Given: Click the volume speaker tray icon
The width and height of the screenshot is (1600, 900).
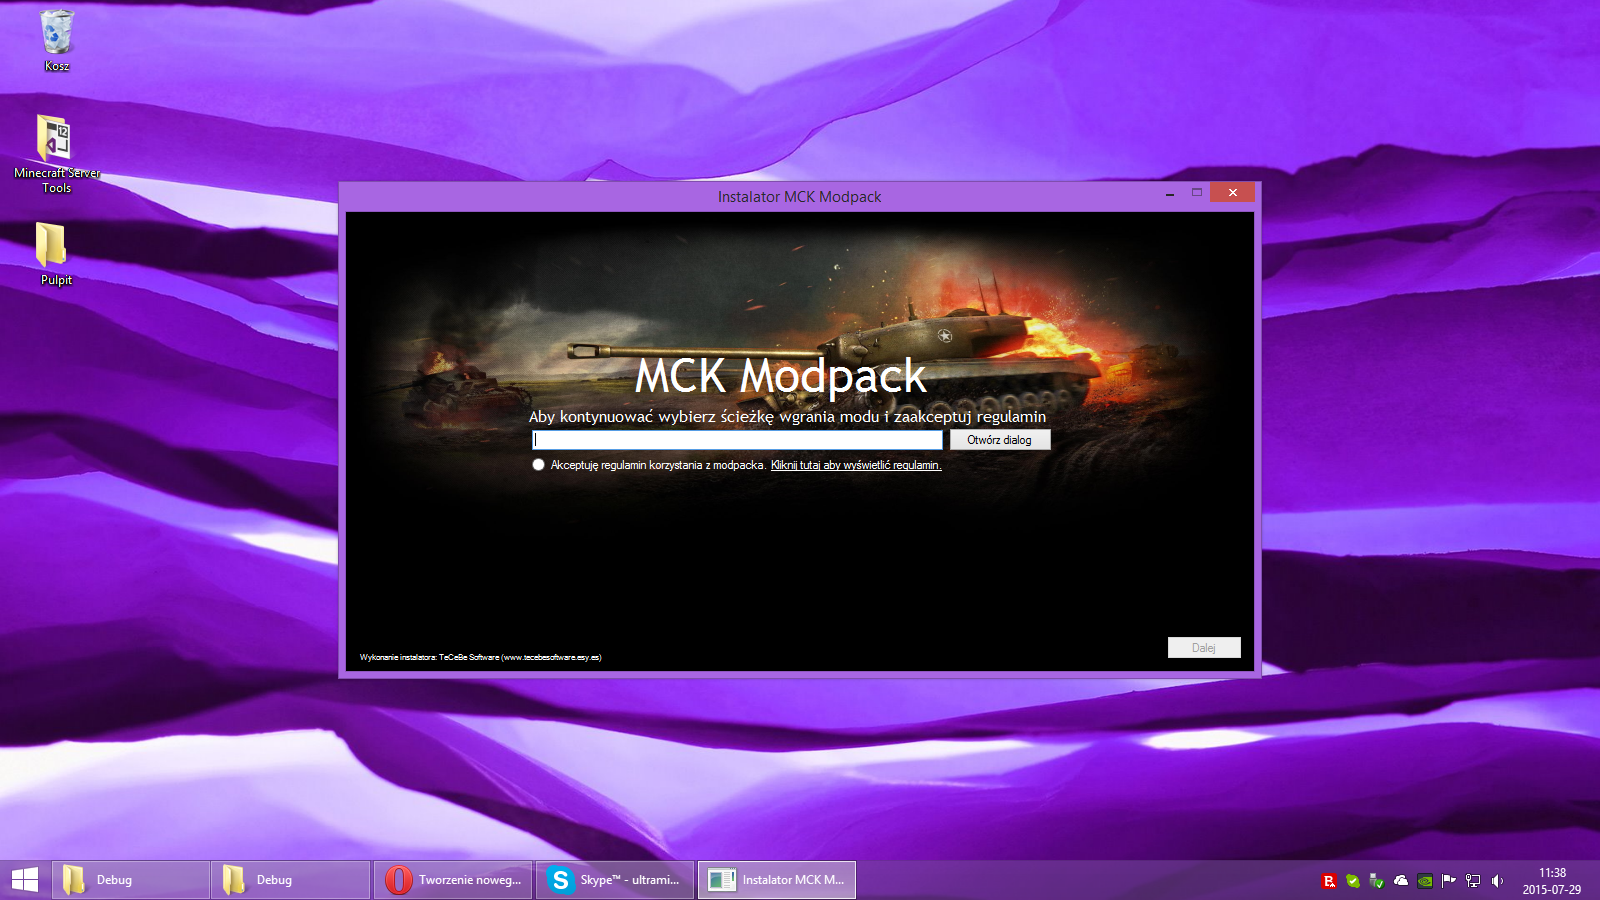Looking at the screenshot, I should coord(1497,881).
